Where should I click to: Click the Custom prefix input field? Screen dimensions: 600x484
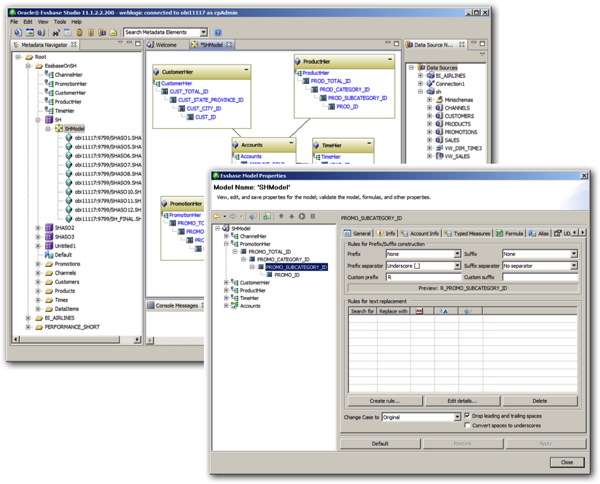(424, 277)
